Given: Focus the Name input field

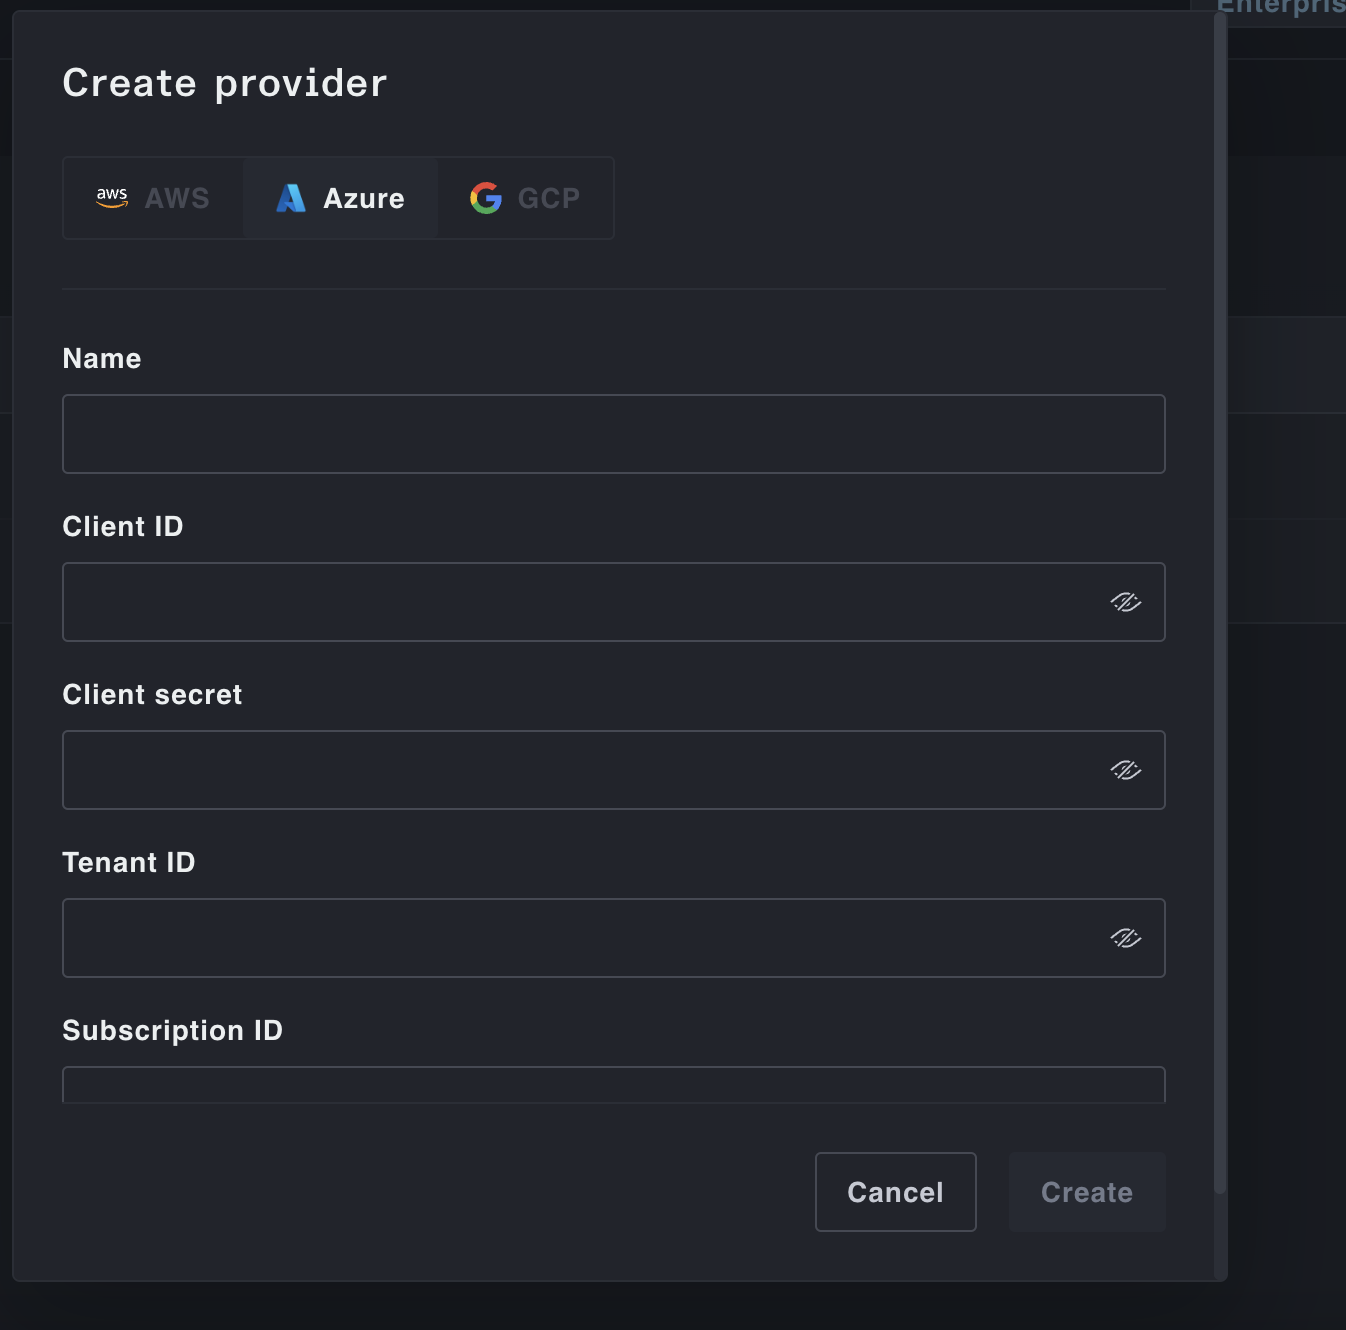Looking at the screenshot, I should point(613,434).
